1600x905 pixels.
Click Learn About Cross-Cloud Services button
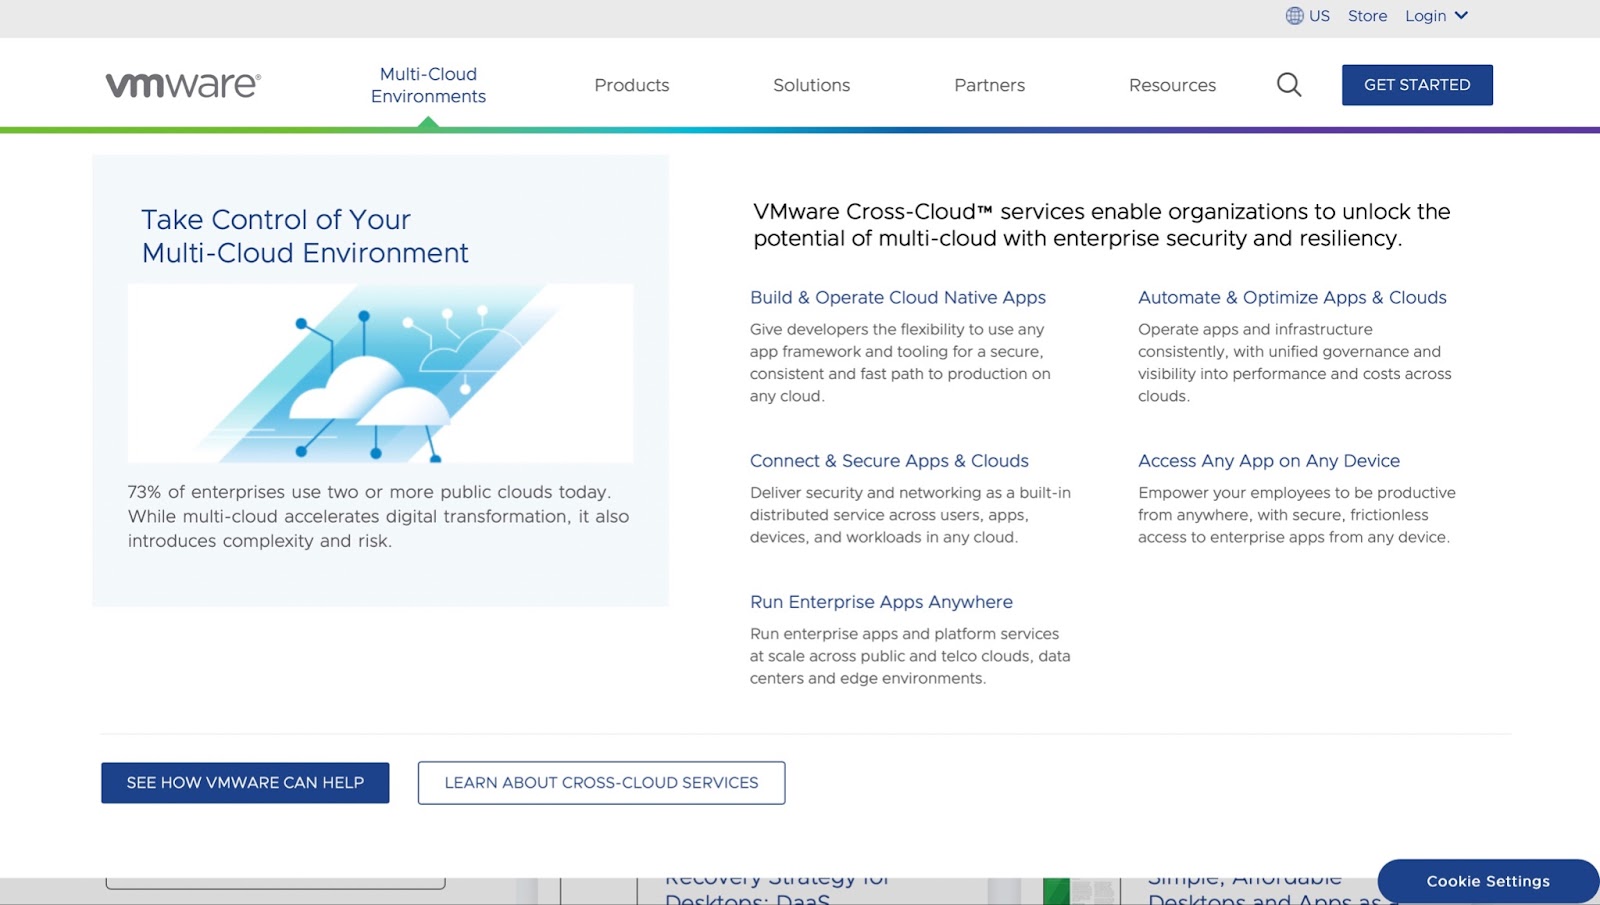[601, 783]
